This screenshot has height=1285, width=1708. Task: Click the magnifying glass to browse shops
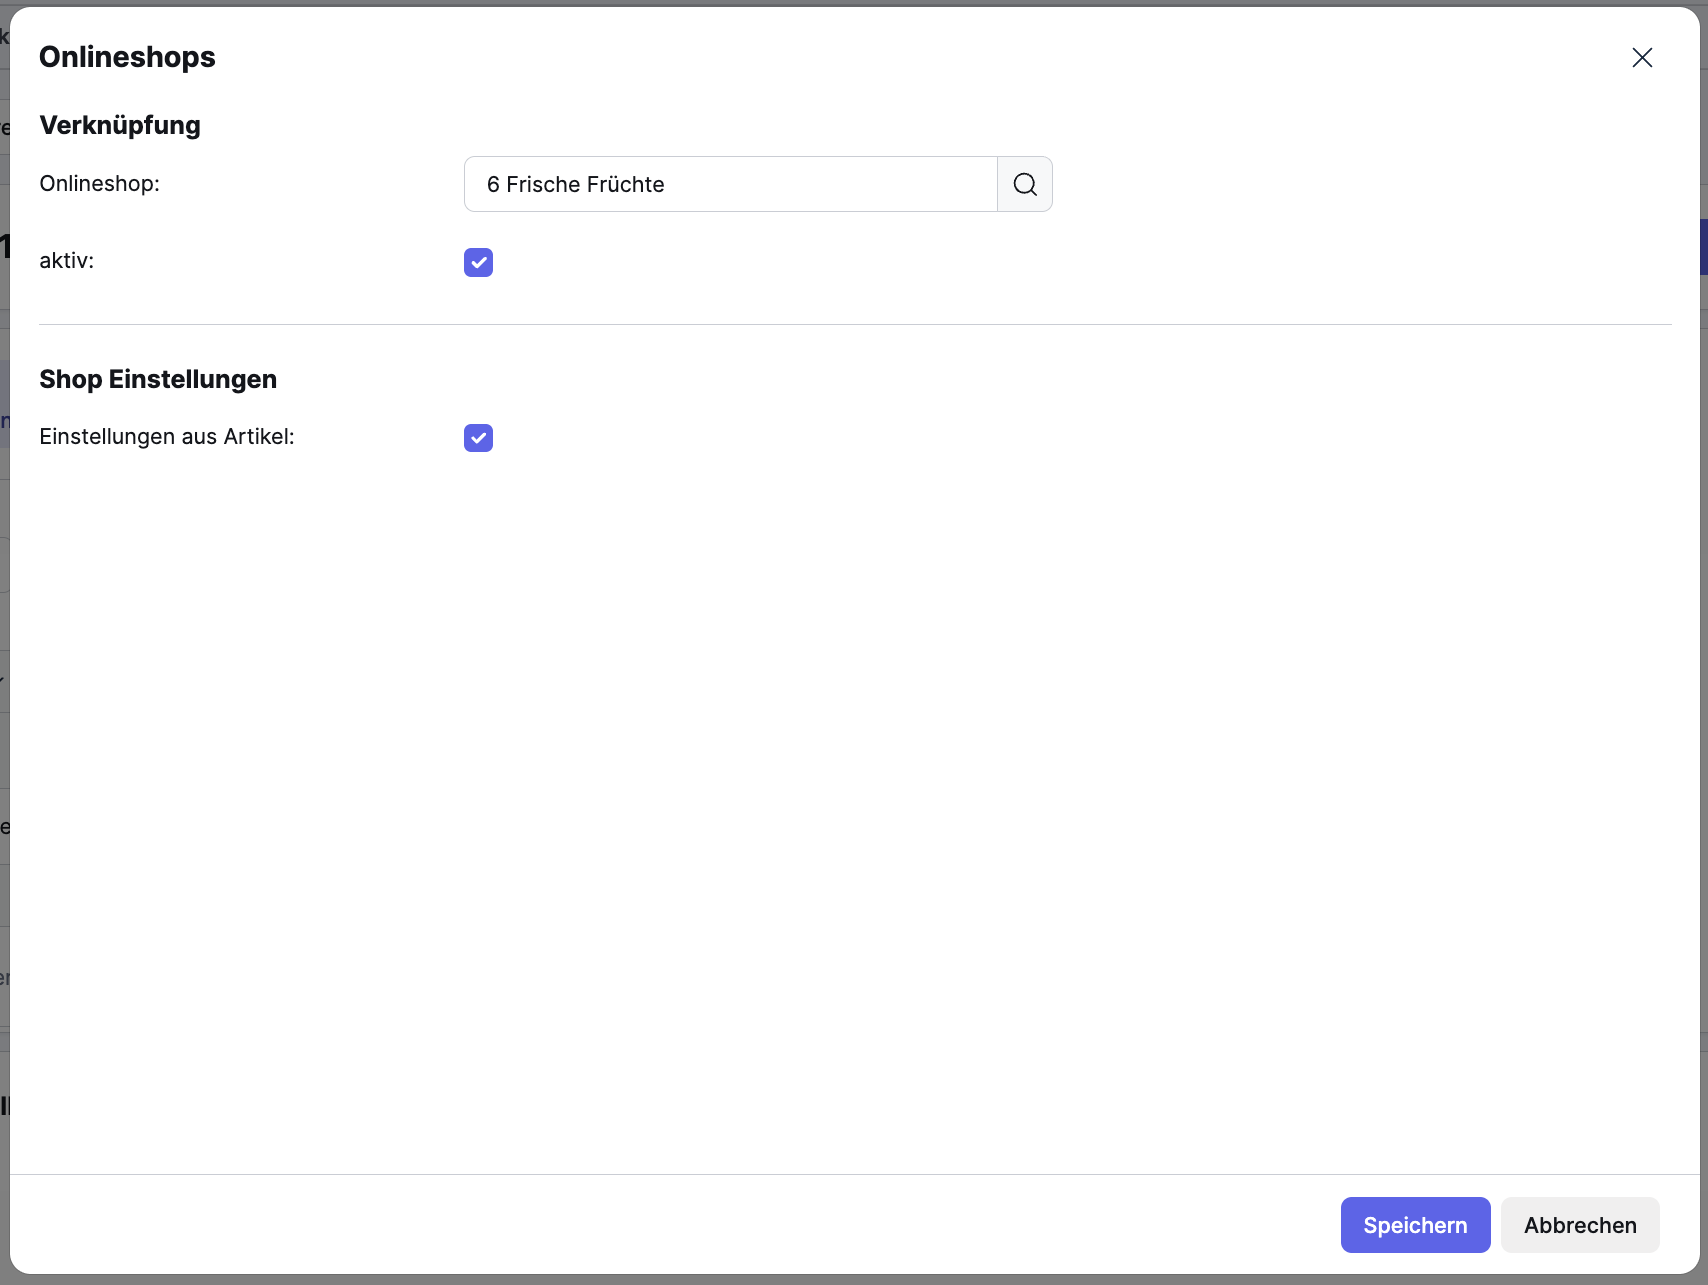tap(1024, 184)
